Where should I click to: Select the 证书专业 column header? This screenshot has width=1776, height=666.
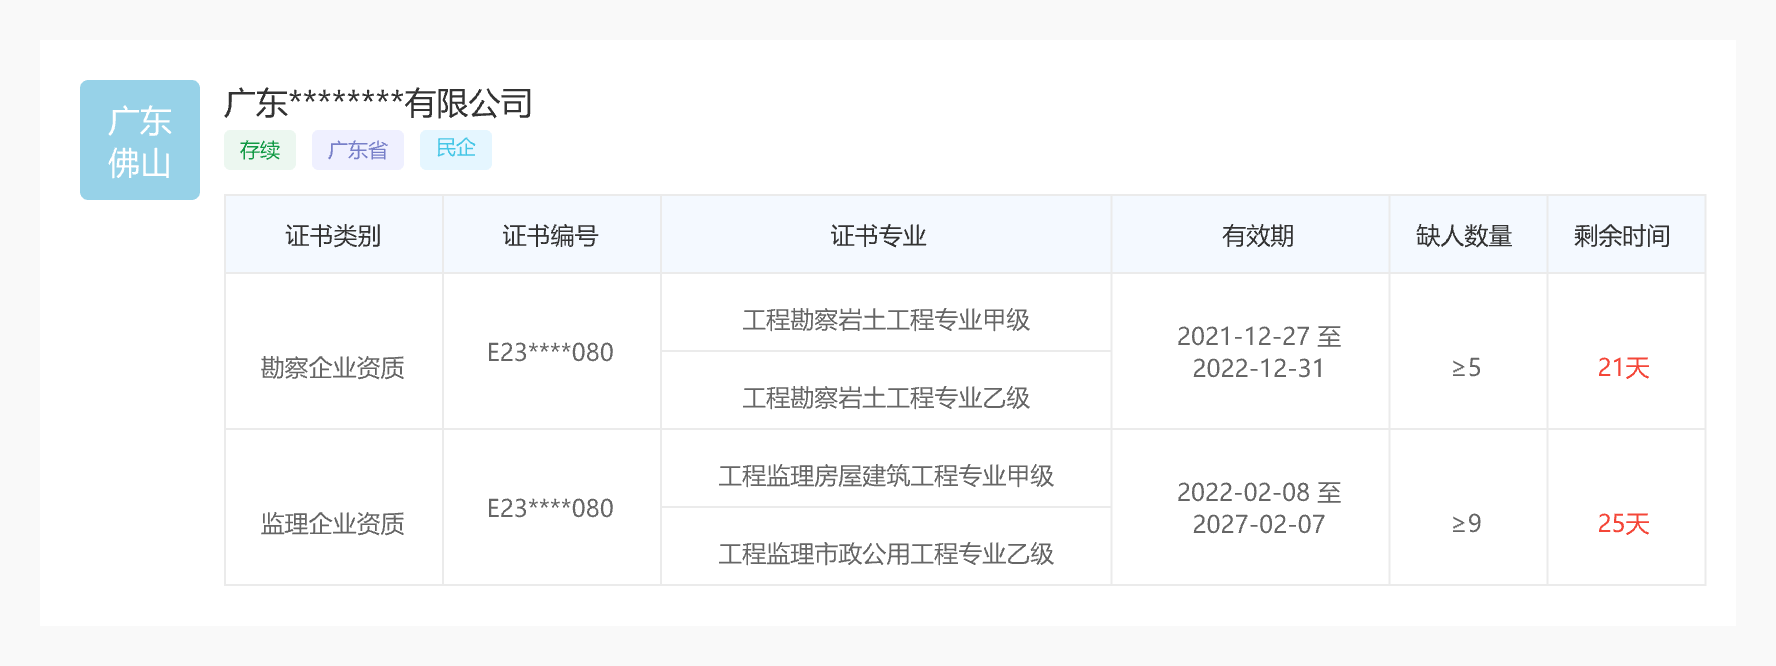coord(878,236)
